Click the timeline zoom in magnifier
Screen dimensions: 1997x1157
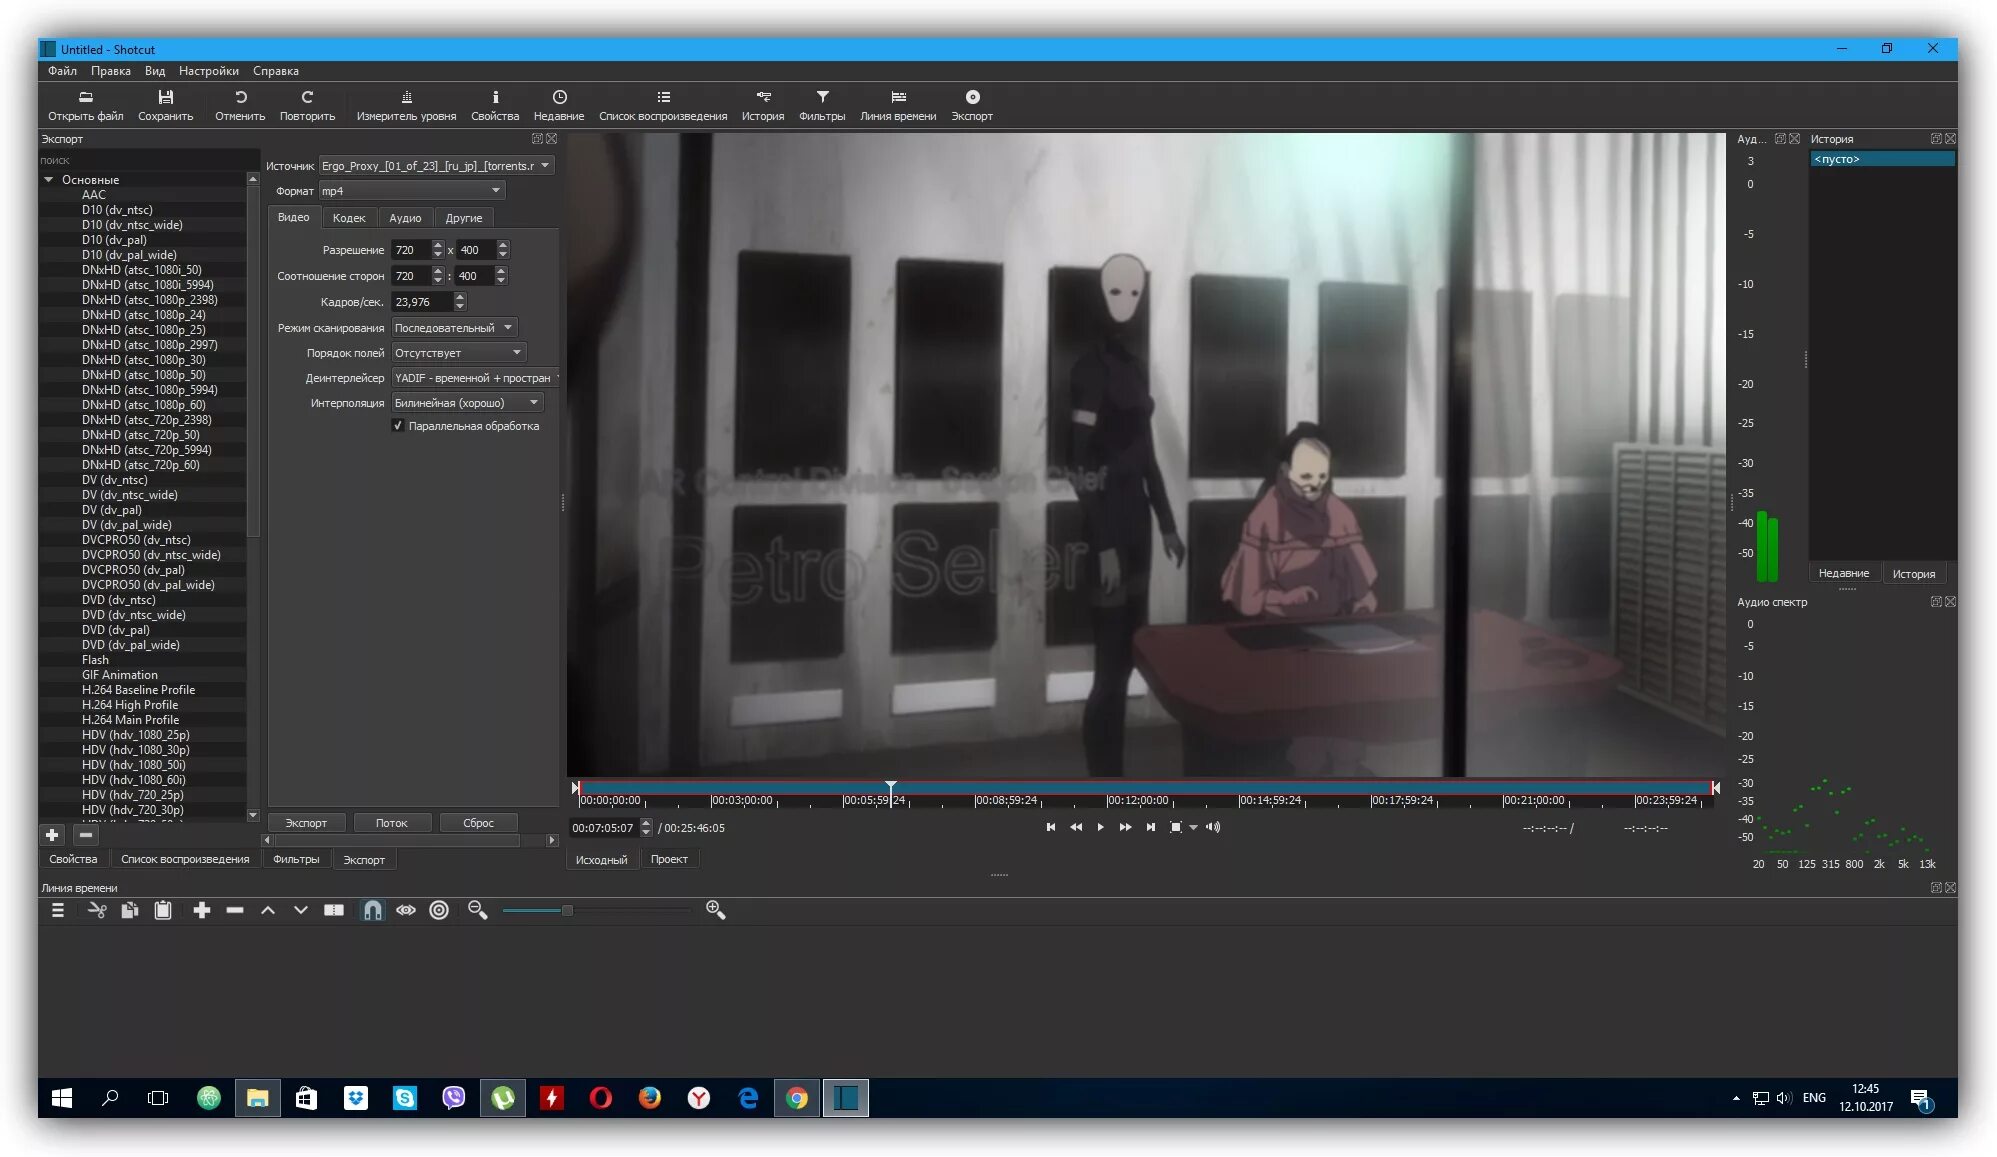715,909
